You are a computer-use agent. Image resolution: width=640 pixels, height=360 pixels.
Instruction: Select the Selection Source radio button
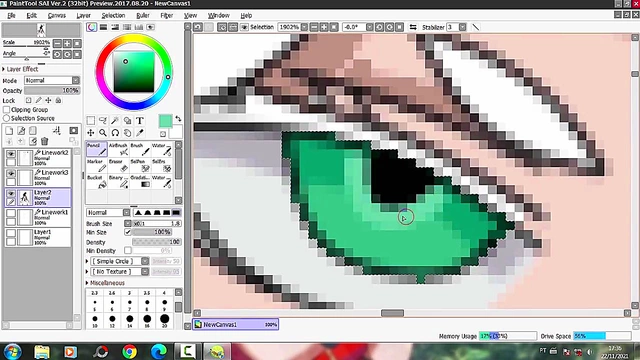coord(7,118)
